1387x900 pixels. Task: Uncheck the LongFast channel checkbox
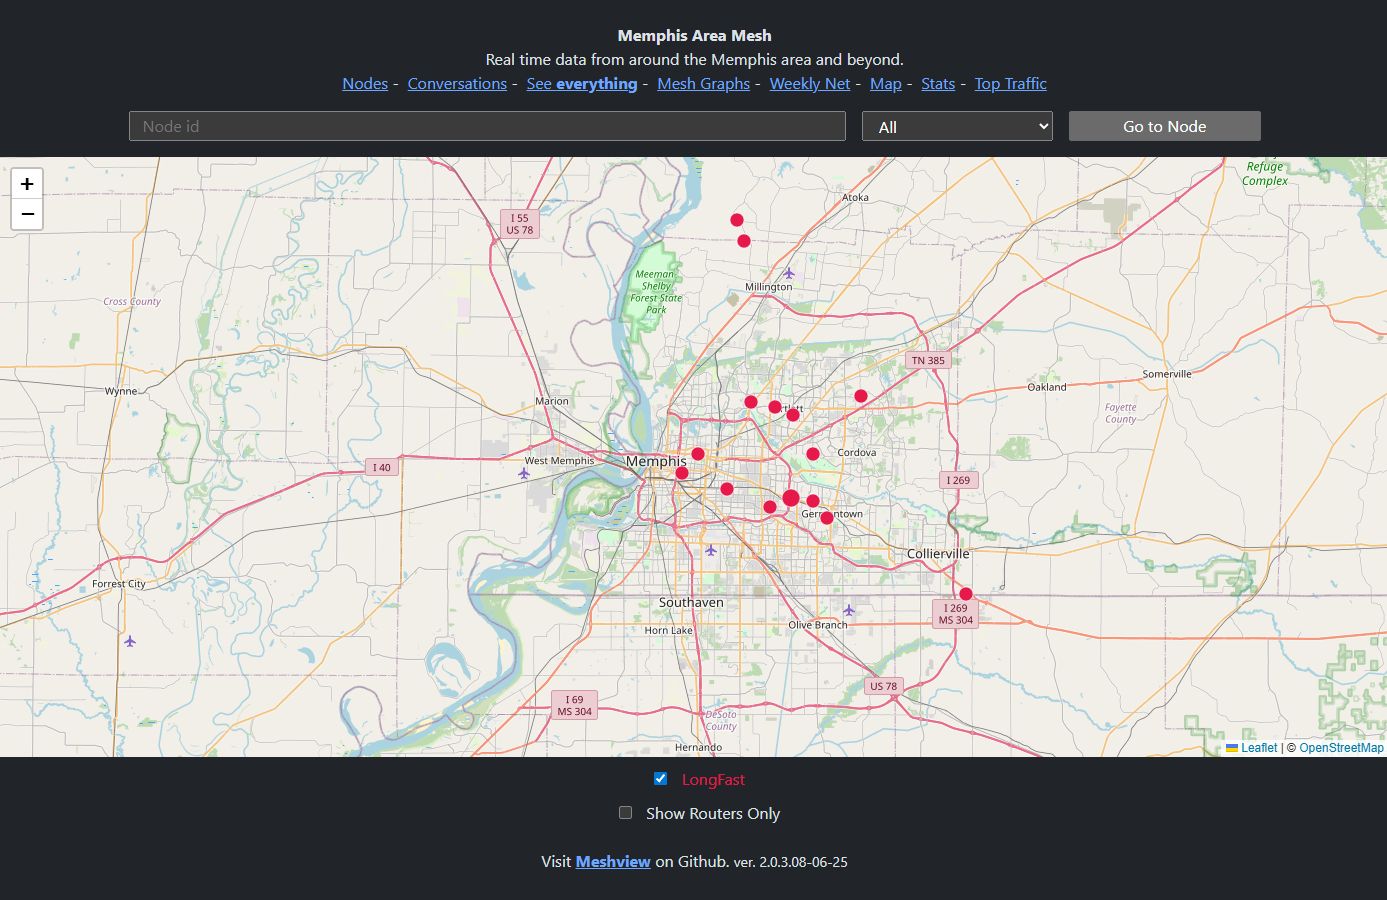[x=661, y=779]
